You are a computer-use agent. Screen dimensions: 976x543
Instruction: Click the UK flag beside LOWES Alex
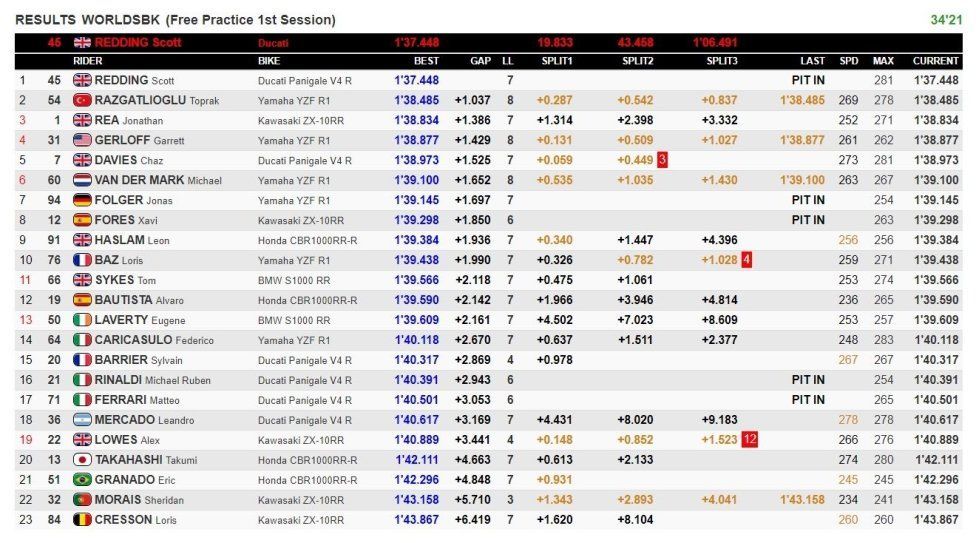[82, 439]
